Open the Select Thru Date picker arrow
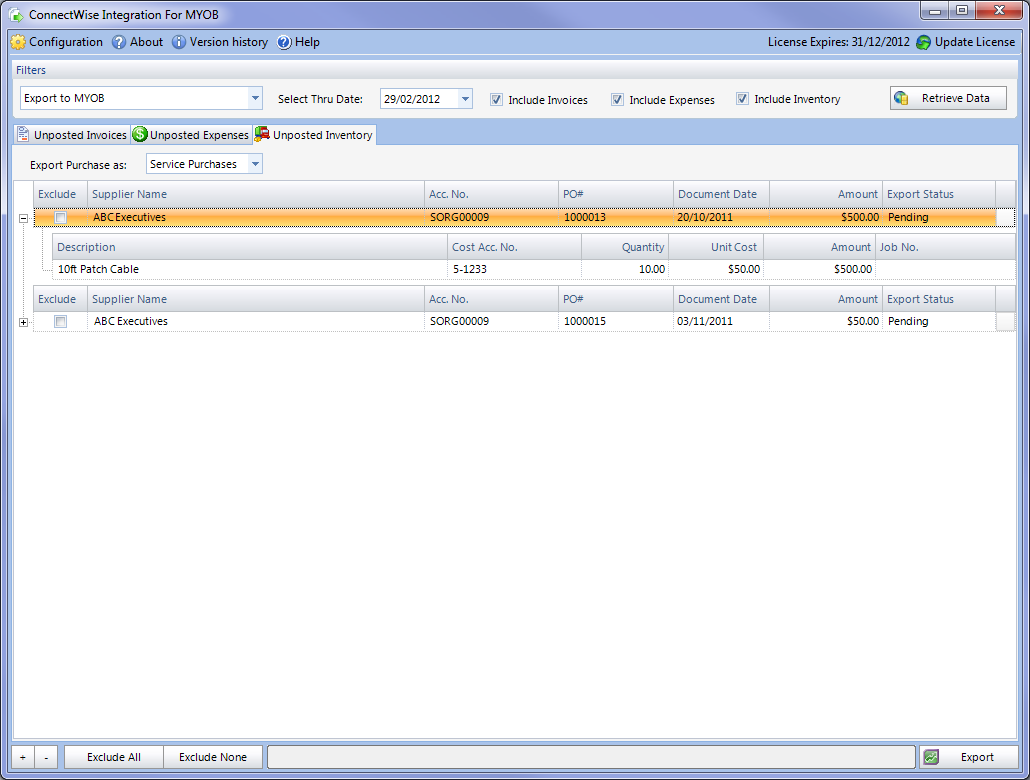 coord(465,99)
